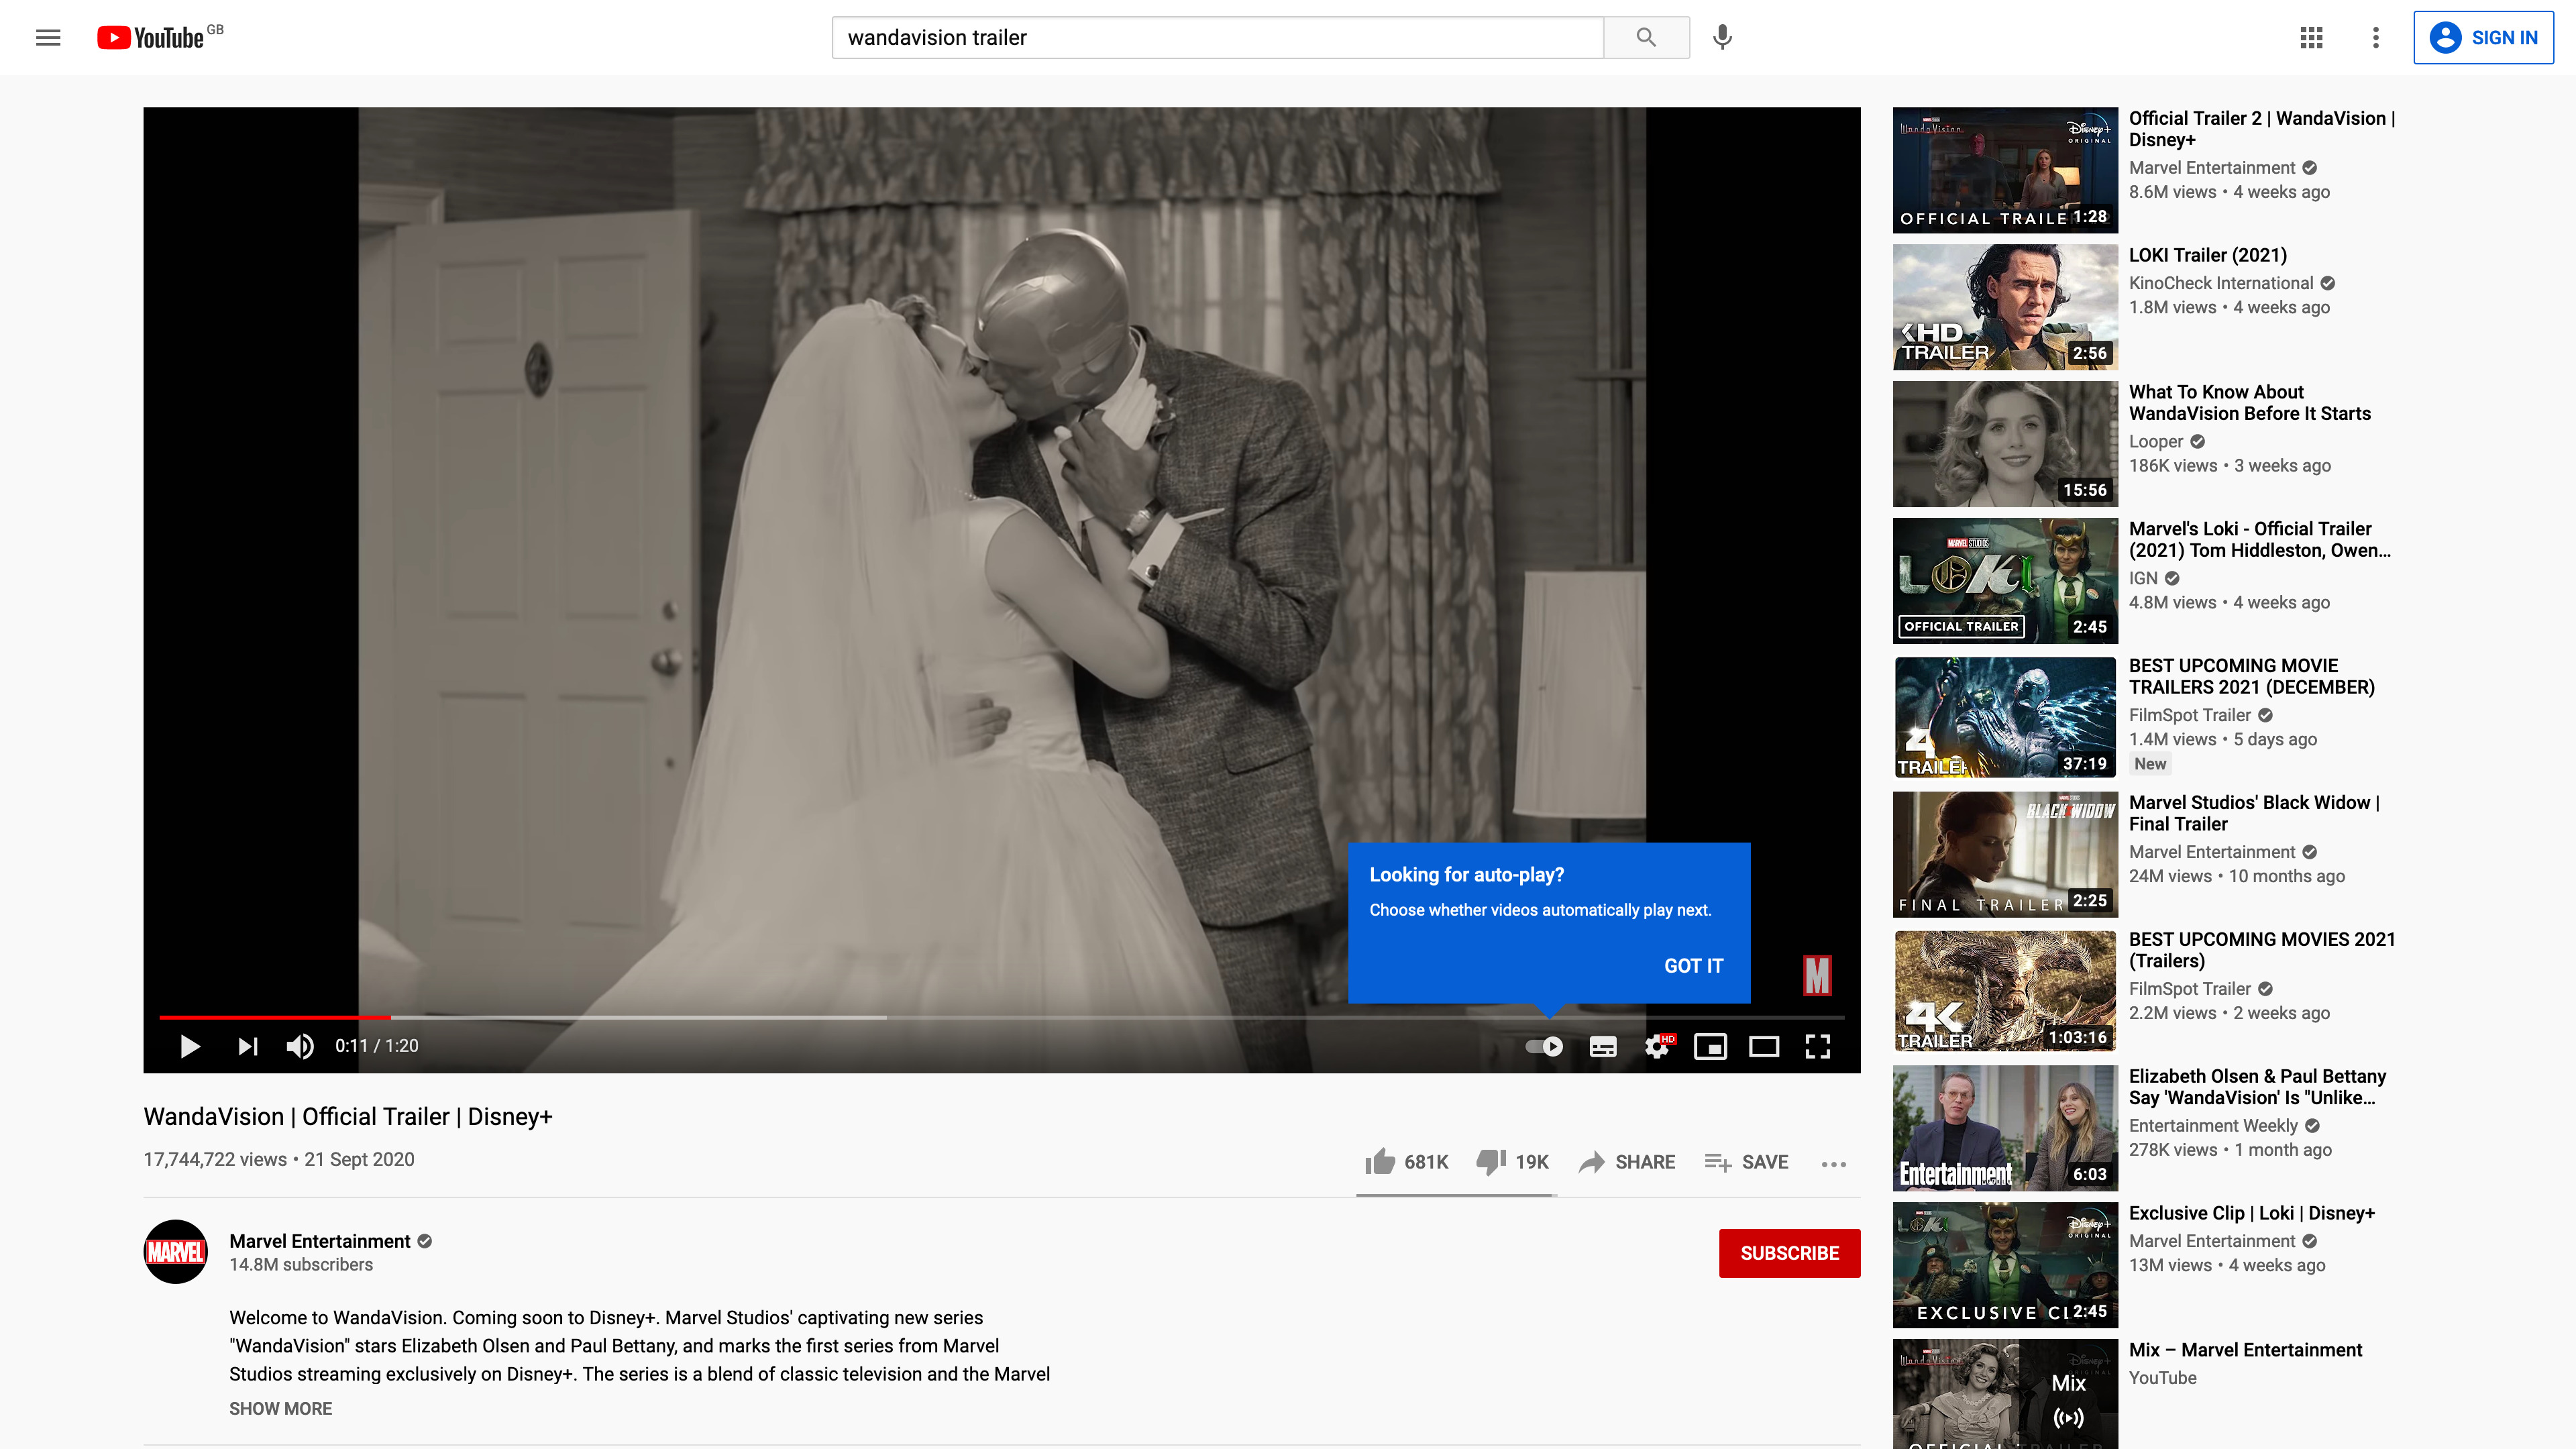The image size is (2576, 1449).
Task: Open the player settings gear icon
Action: point(1657,1046)
